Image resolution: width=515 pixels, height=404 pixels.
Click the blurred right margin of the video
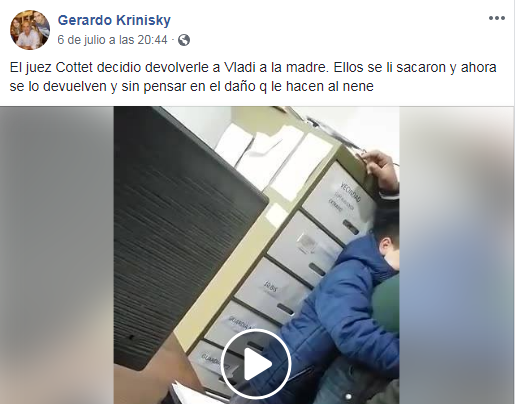pyautogui.click(x=457, y=255)
